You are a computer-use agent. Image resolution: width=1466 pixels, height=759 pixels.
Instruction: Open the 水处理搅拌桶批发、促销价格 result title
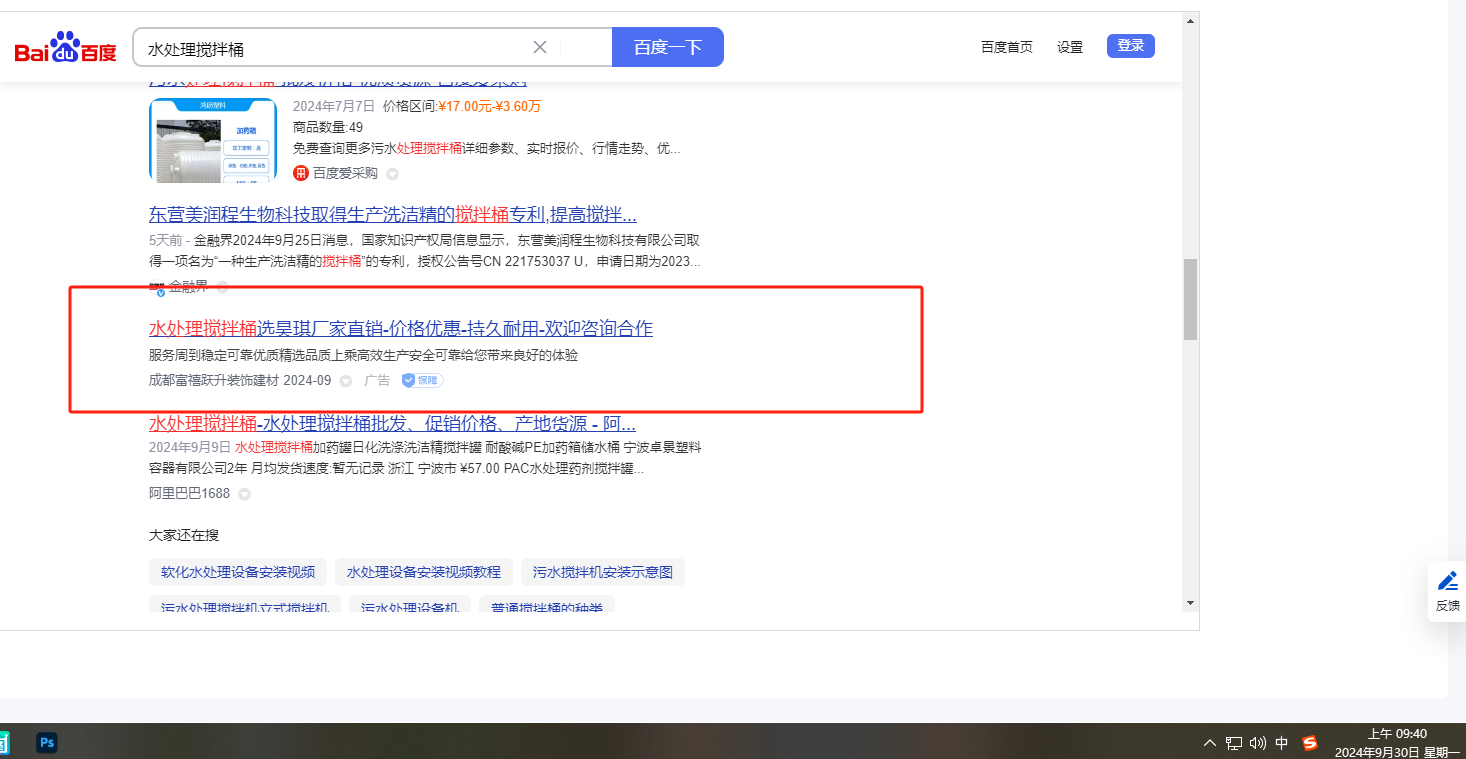tap(392, 422)
